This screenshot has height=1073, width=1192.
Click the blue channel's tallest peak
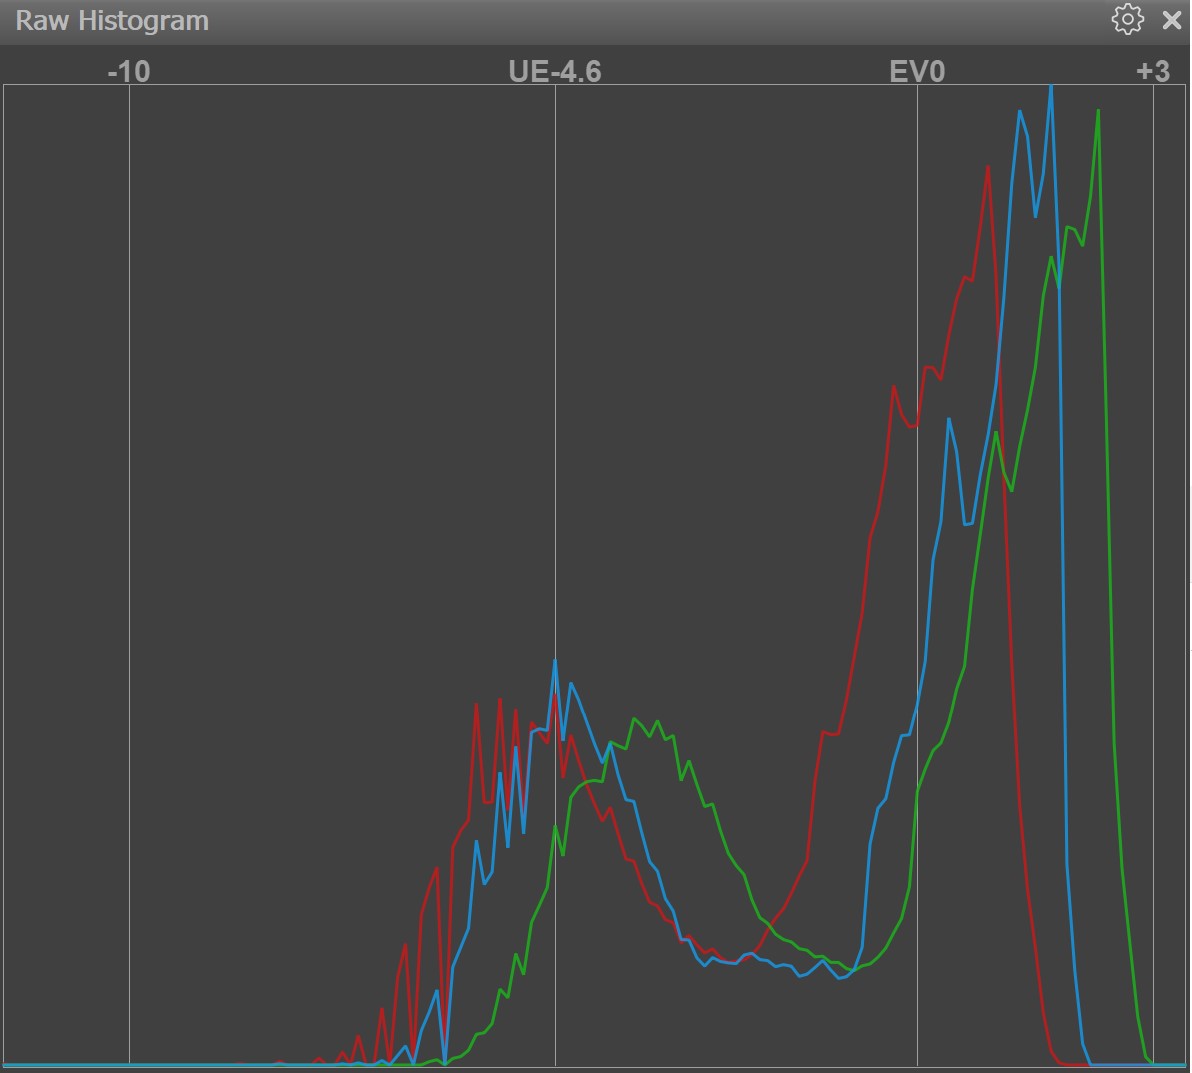(1050, 88)
